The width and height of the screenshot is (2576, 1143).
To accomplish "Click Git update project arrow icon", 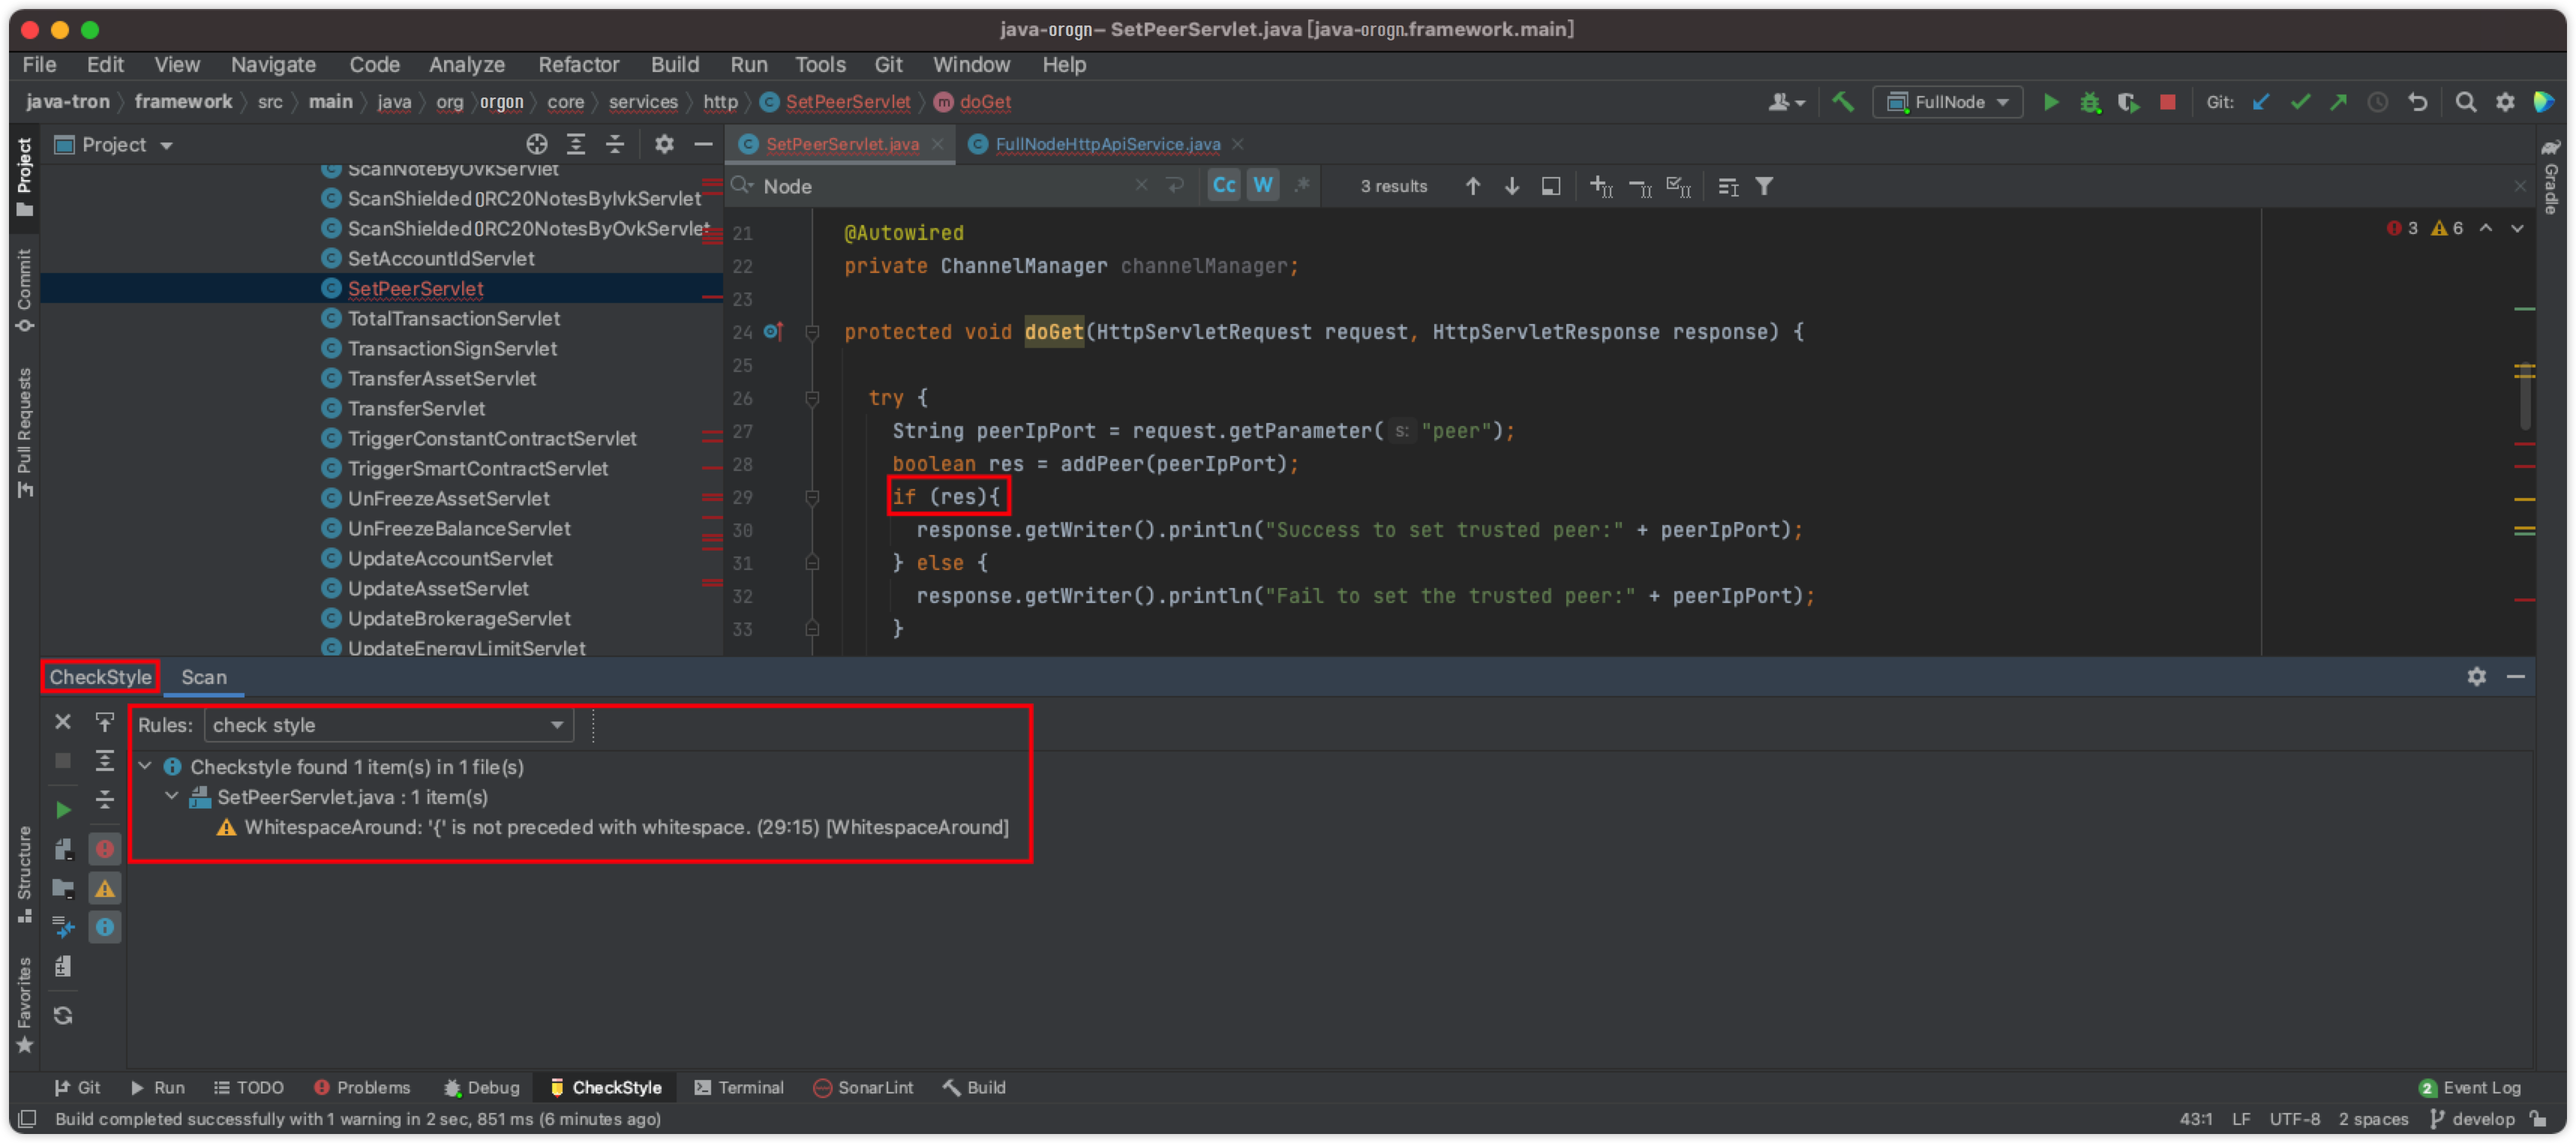I will [x=2260, y=102].
